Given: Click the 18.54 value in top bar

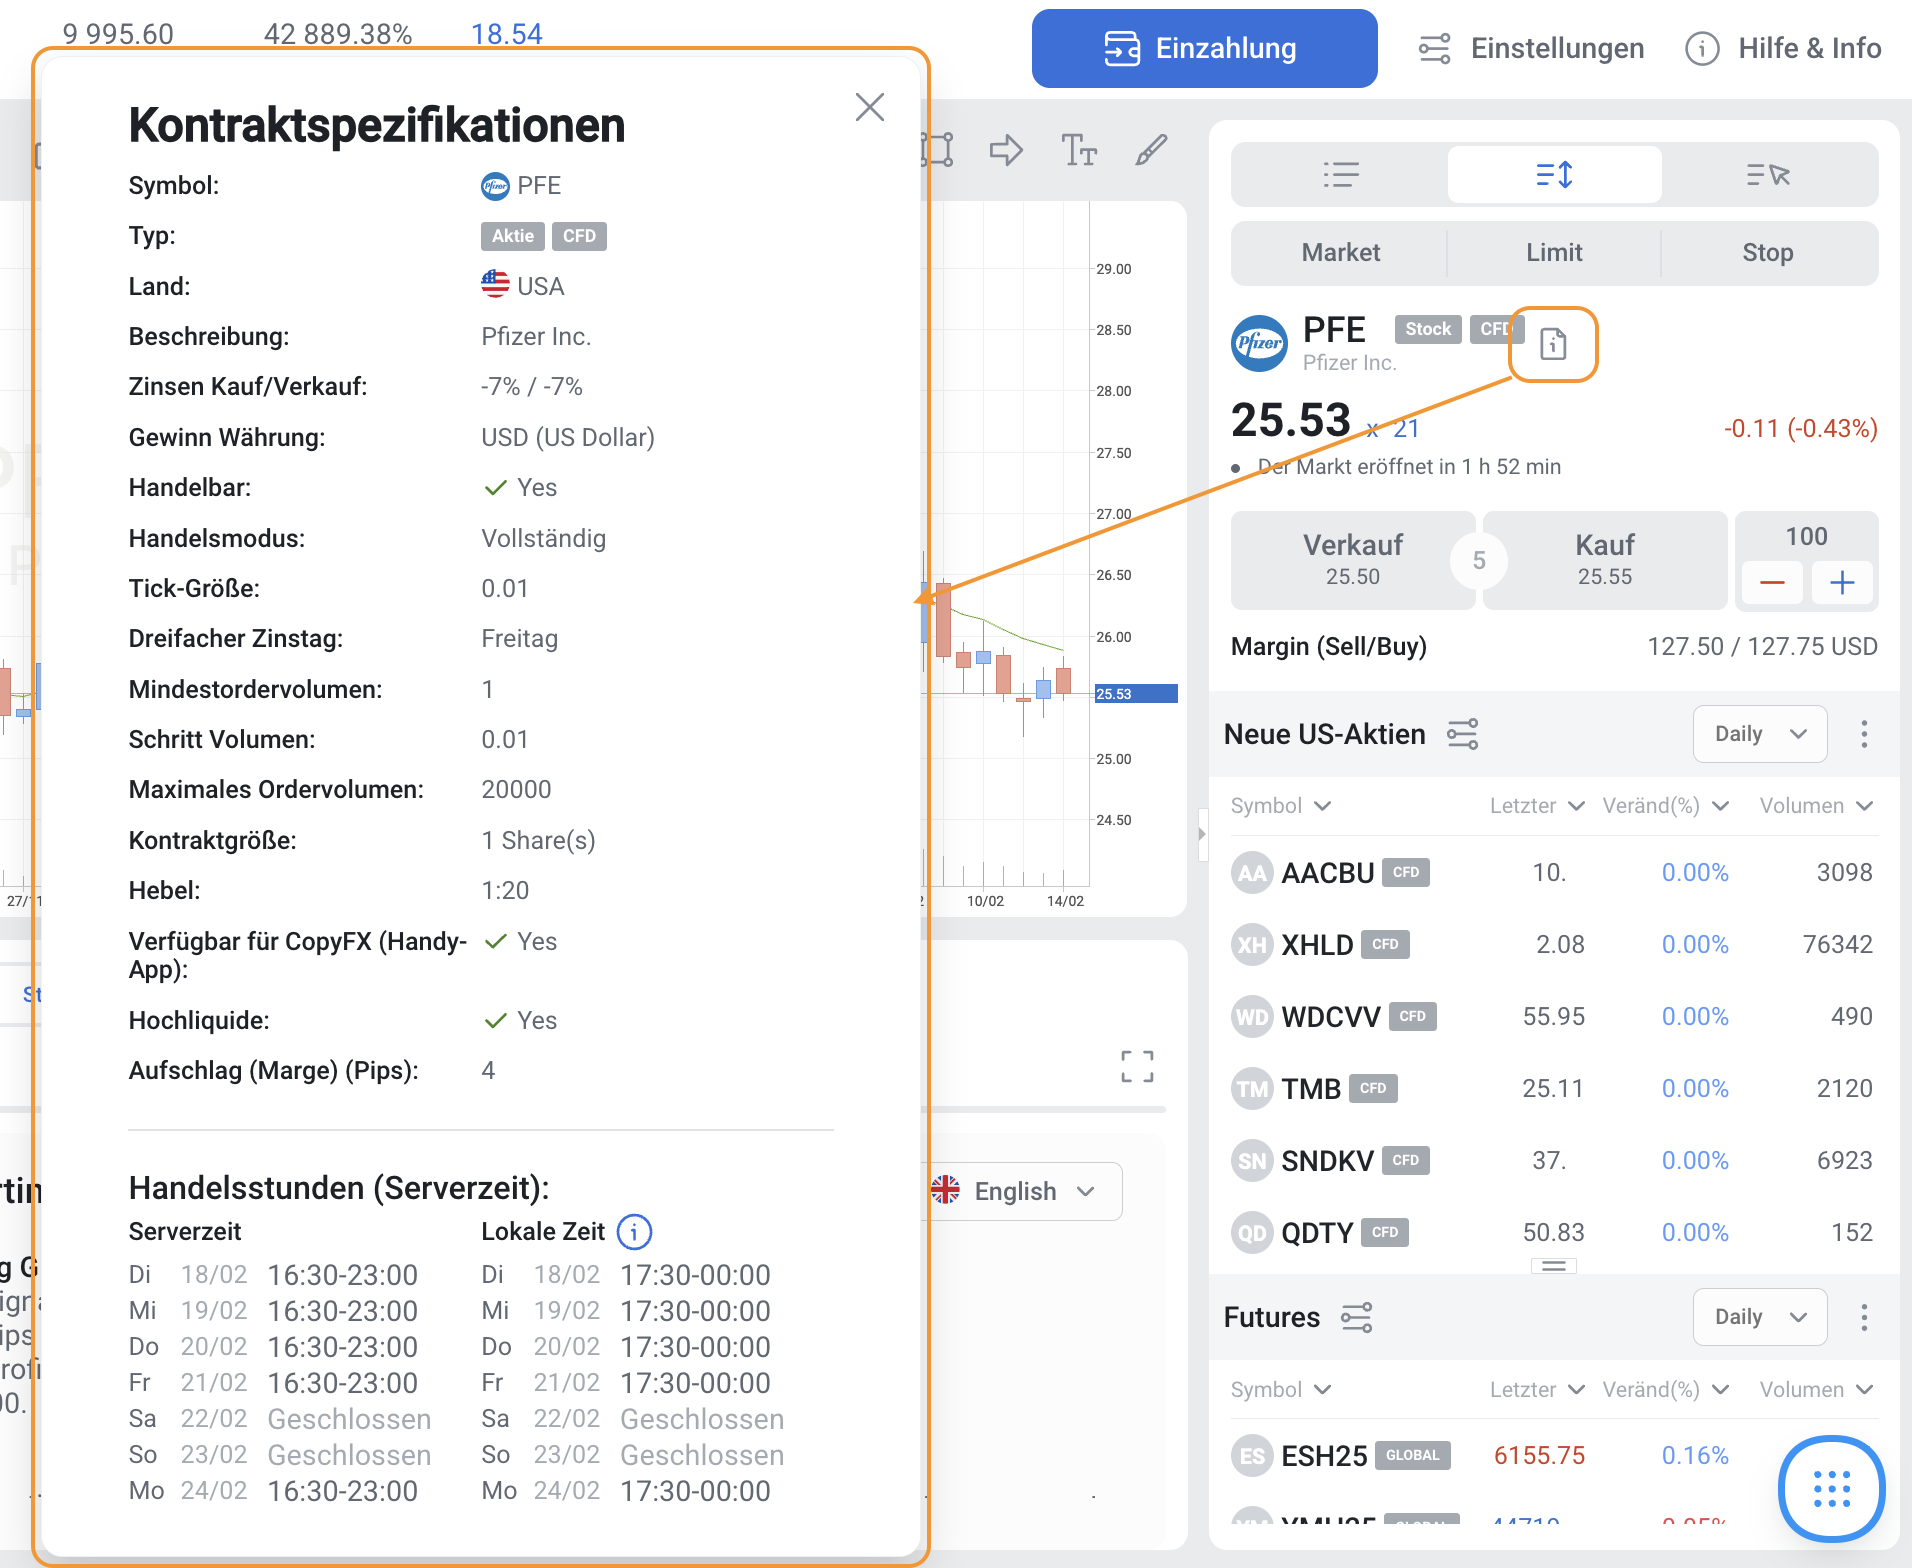Looking at the screenshot, I should (506, 34).
